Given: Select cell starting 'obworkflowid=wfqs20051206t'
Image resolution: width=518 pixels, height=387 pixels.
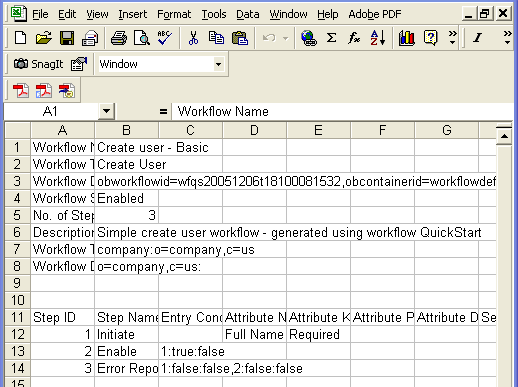Looking at the screenshot, I should point(127,181).
